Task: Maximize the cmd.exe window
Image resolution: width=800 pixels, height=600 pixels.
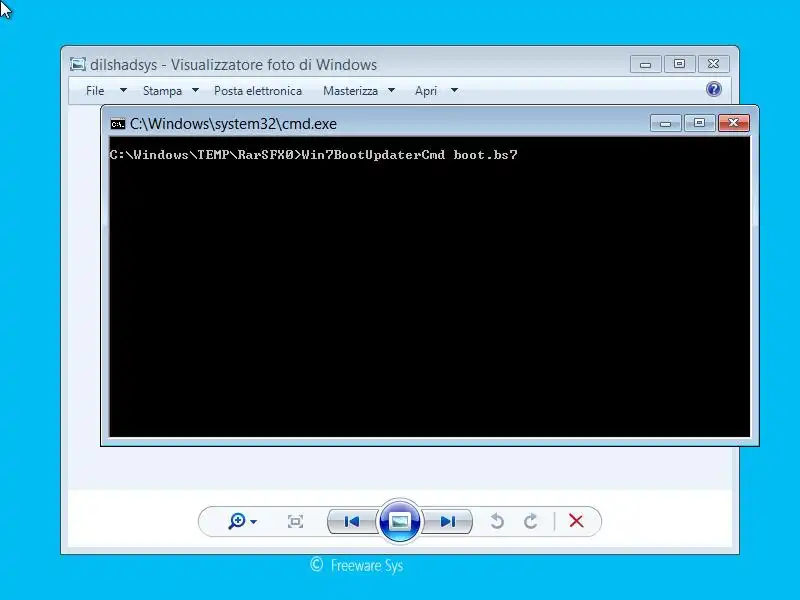Action: pos(699,123)
